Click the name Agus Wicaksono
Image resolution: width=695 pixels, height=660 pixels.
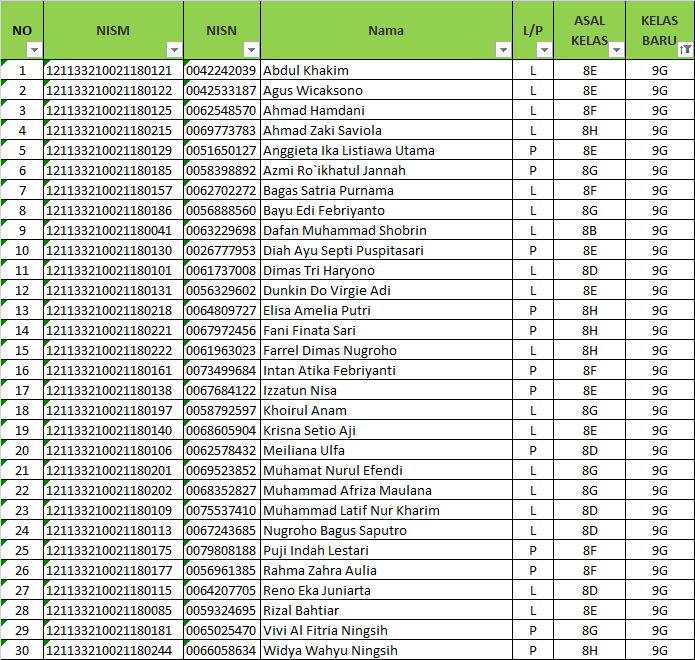coord(313,90)
